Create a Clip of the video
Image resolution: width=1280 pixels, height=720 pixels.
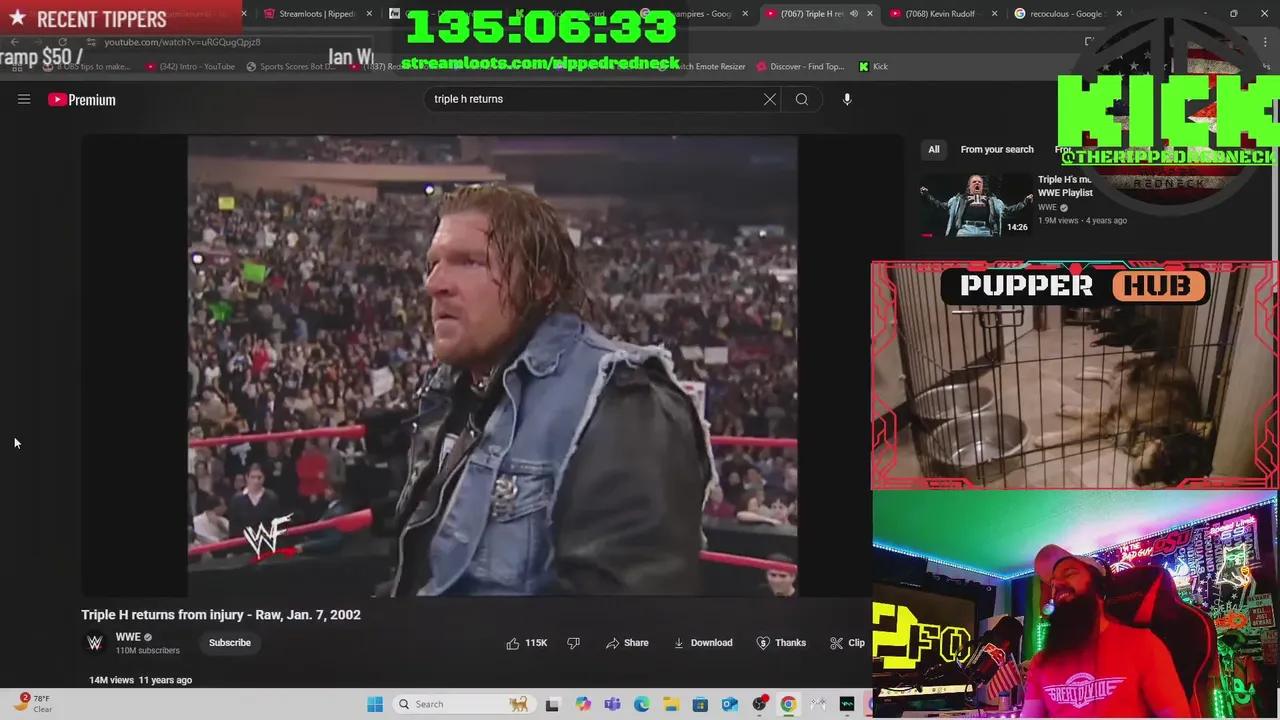pyautogui.click(x=847, y=643)
